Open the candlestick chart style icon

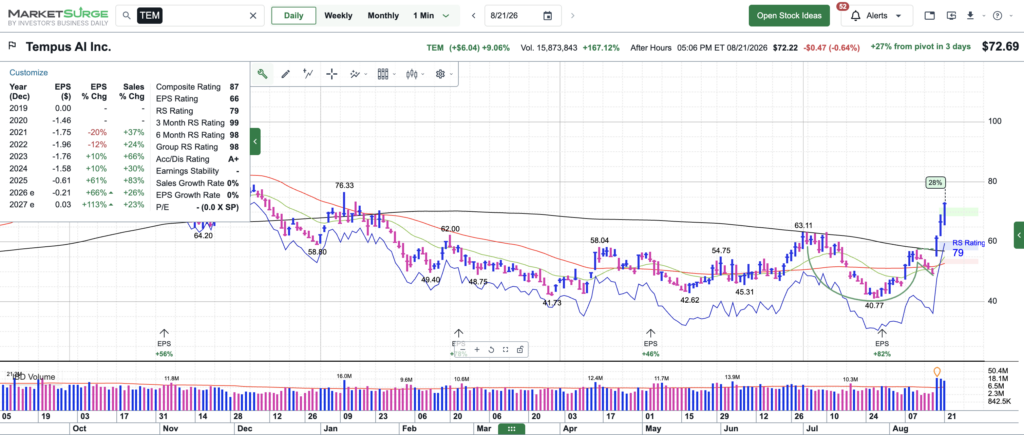coord(411,74)
